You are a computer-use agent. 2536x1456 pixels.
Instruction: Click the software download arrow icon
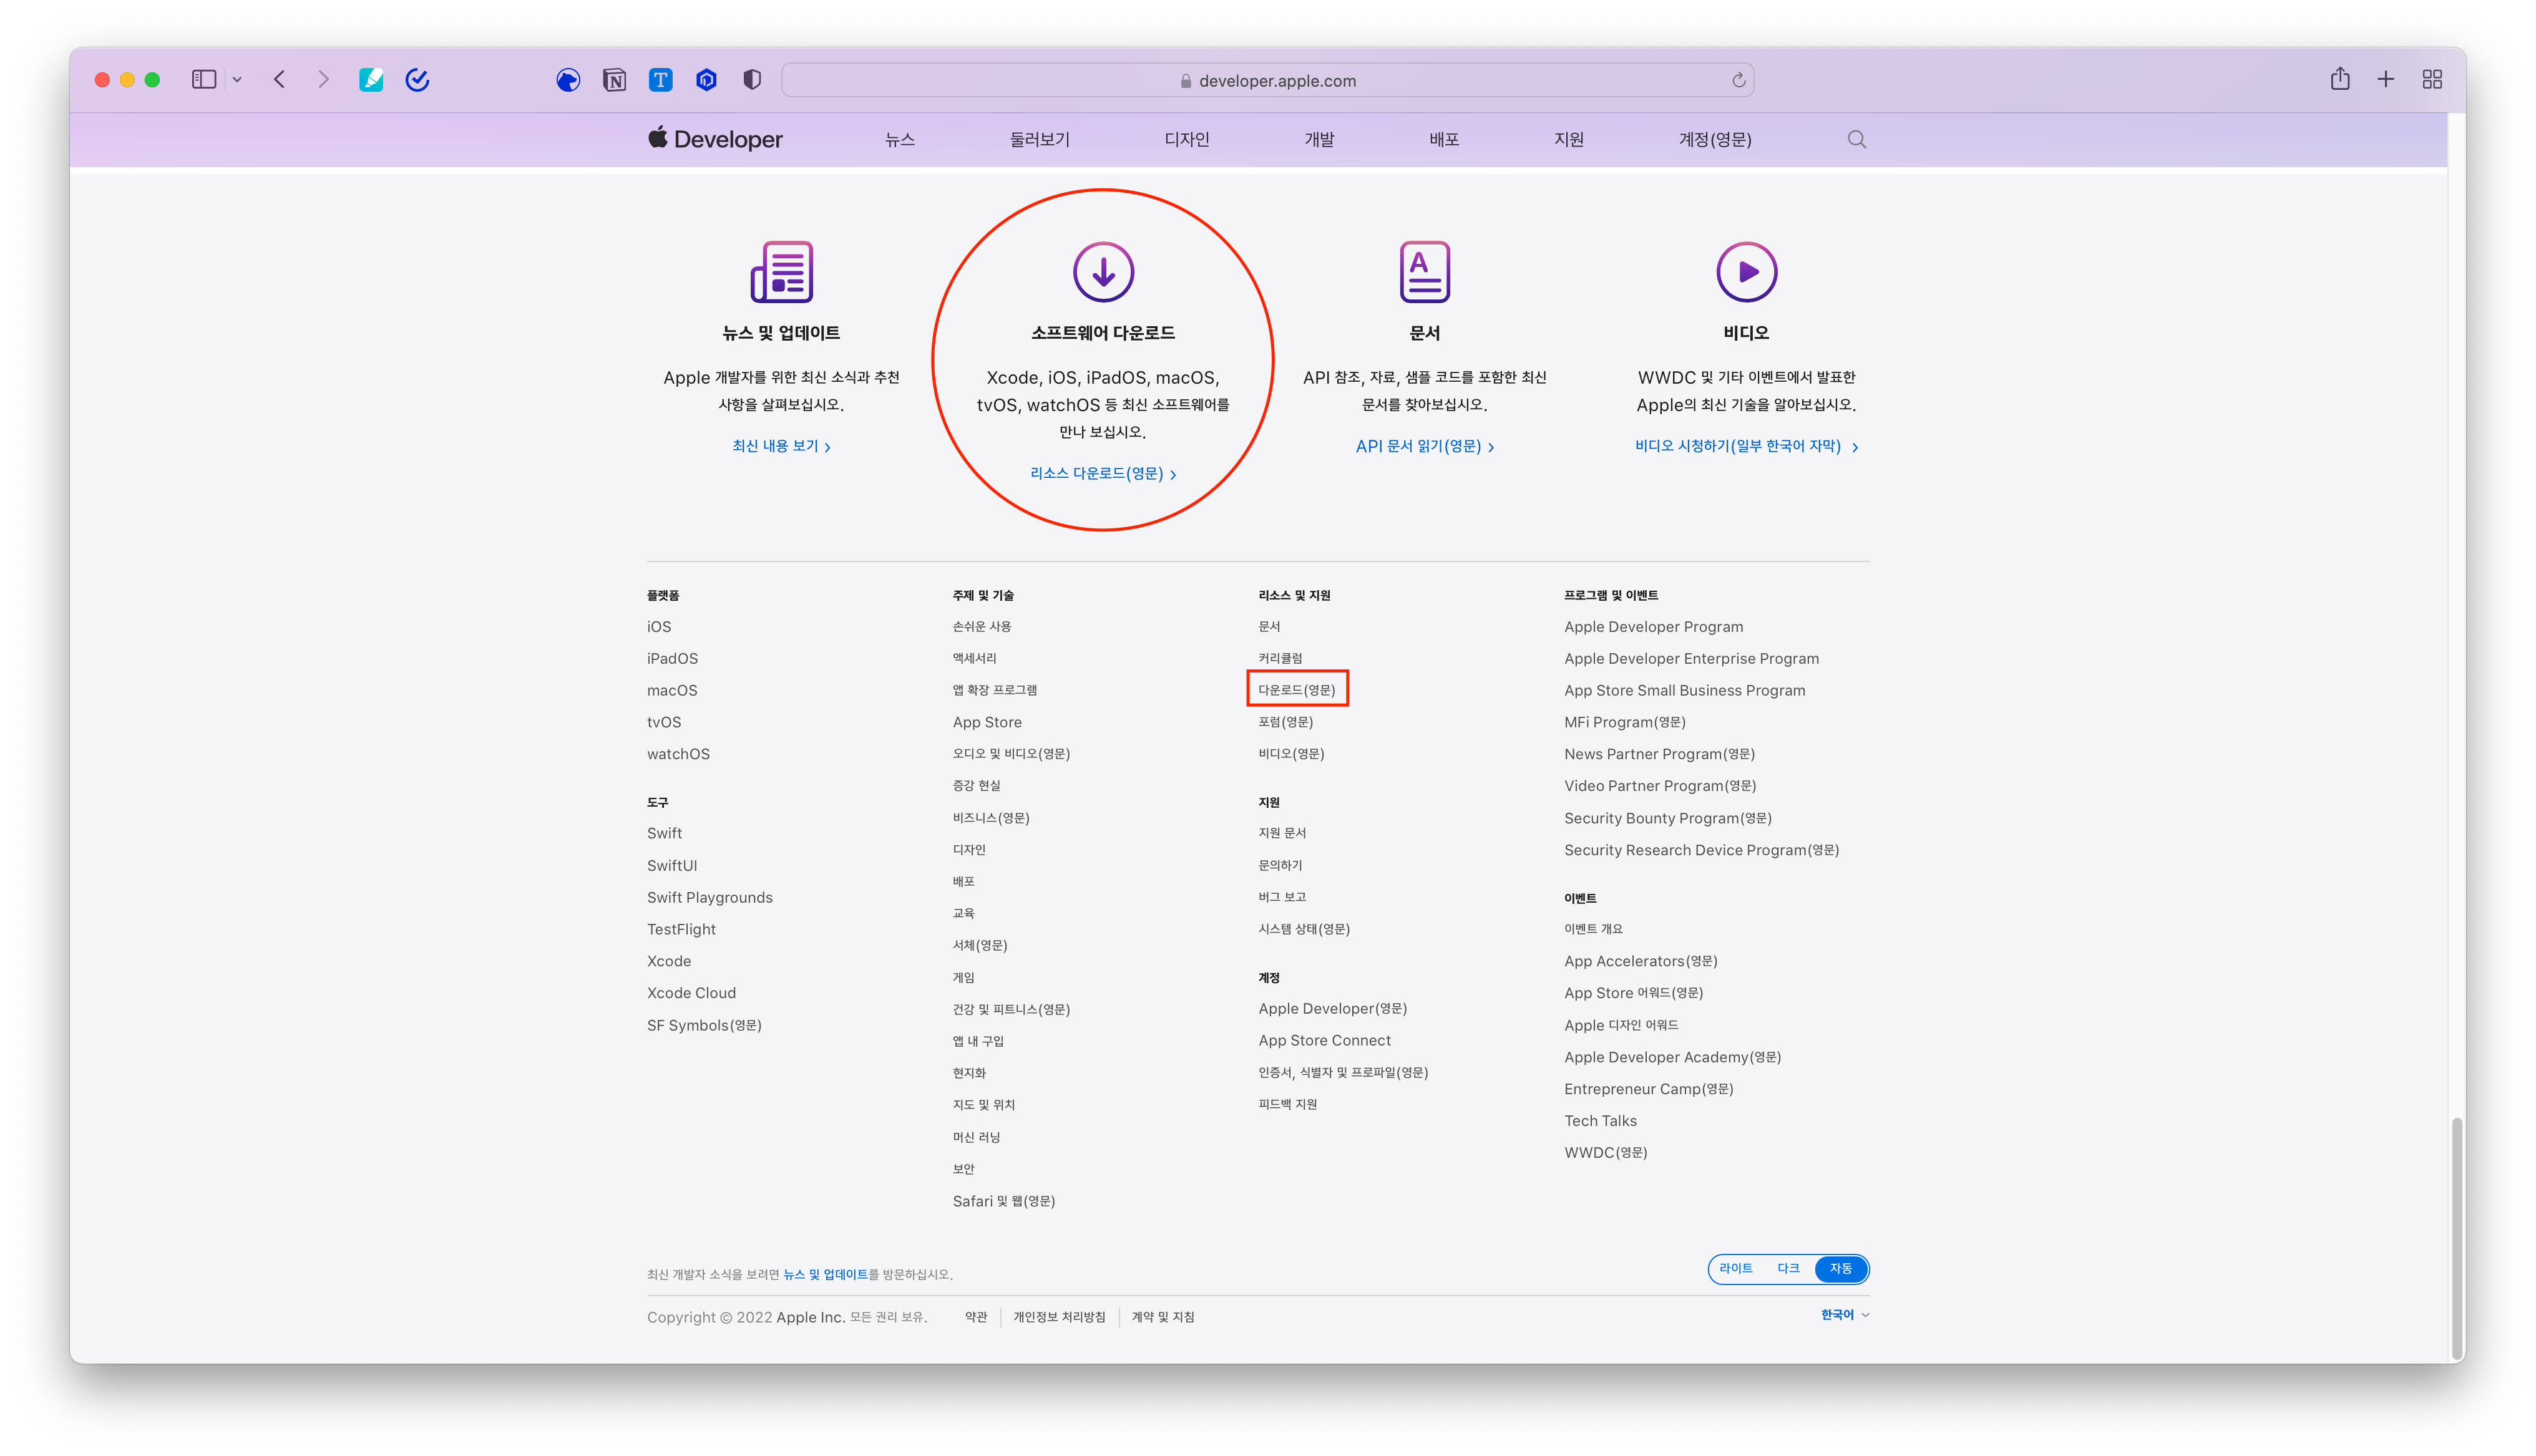(1103, 271)
